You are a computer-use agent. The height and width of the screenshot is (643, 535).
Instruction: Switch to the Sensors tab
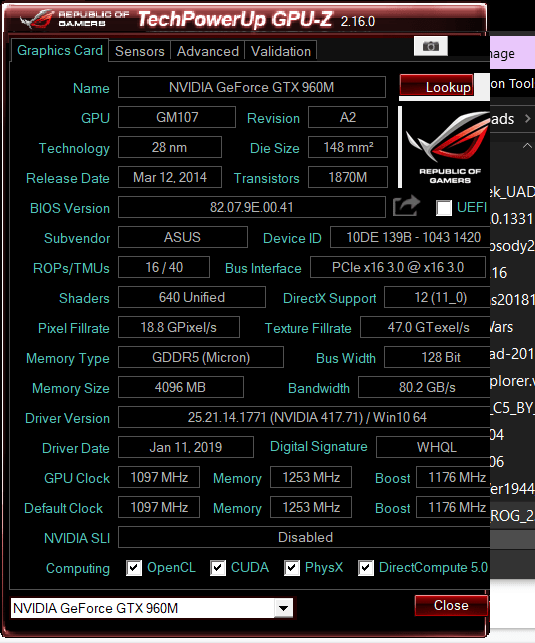point(139,51)
